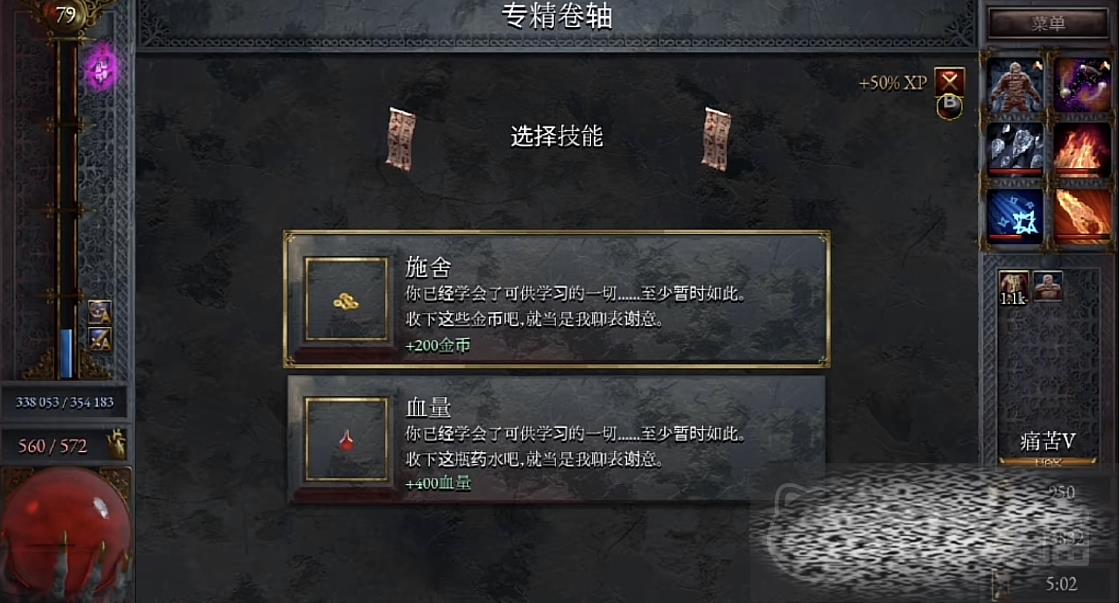Click the character portrait beside 1.1k
The width and height of the screenshot is (1119, 603).
click(x=1048, y=285)
